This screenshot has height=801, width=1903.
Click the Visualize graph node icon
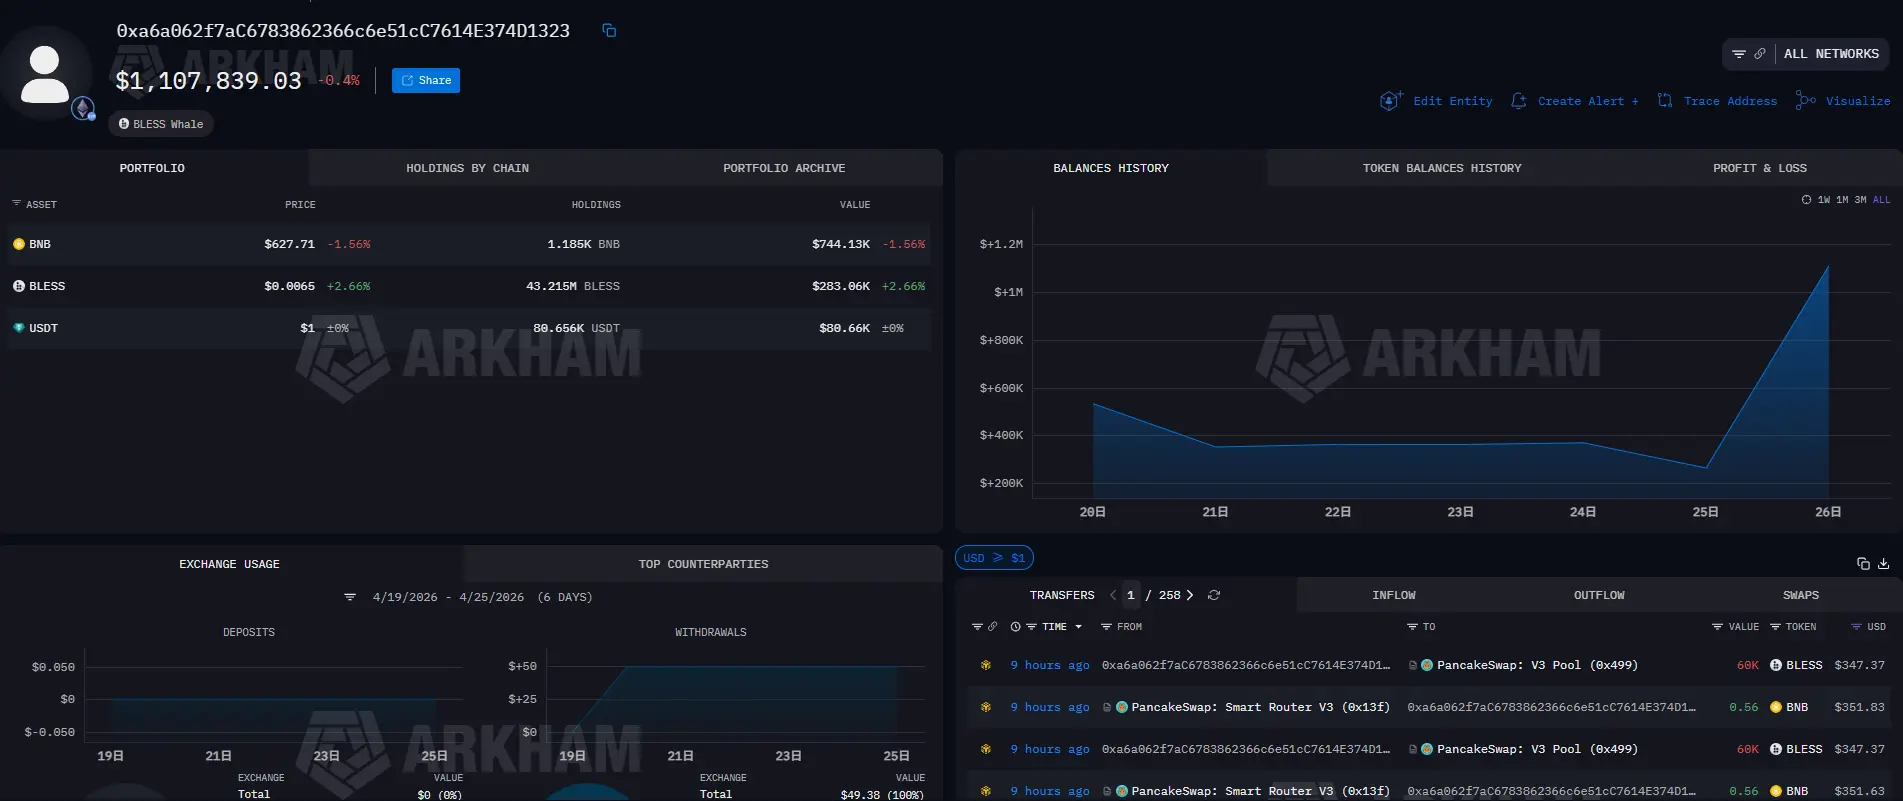point(1806,100)
